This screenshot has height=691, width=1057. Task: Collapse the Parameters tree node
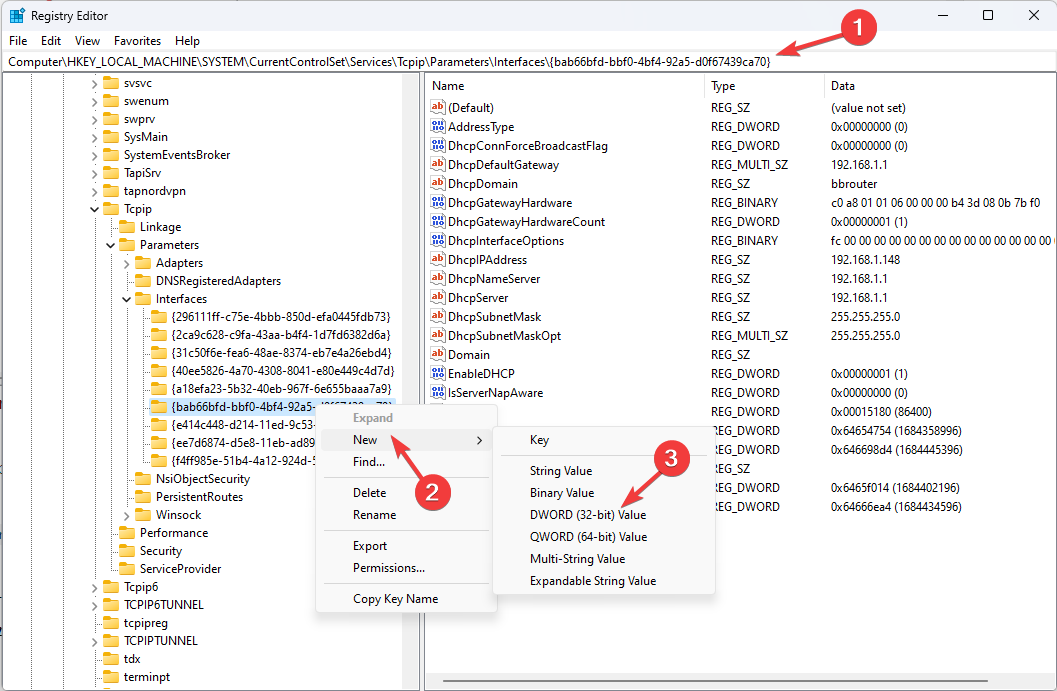pyautogui.click(x=111, y=245)
